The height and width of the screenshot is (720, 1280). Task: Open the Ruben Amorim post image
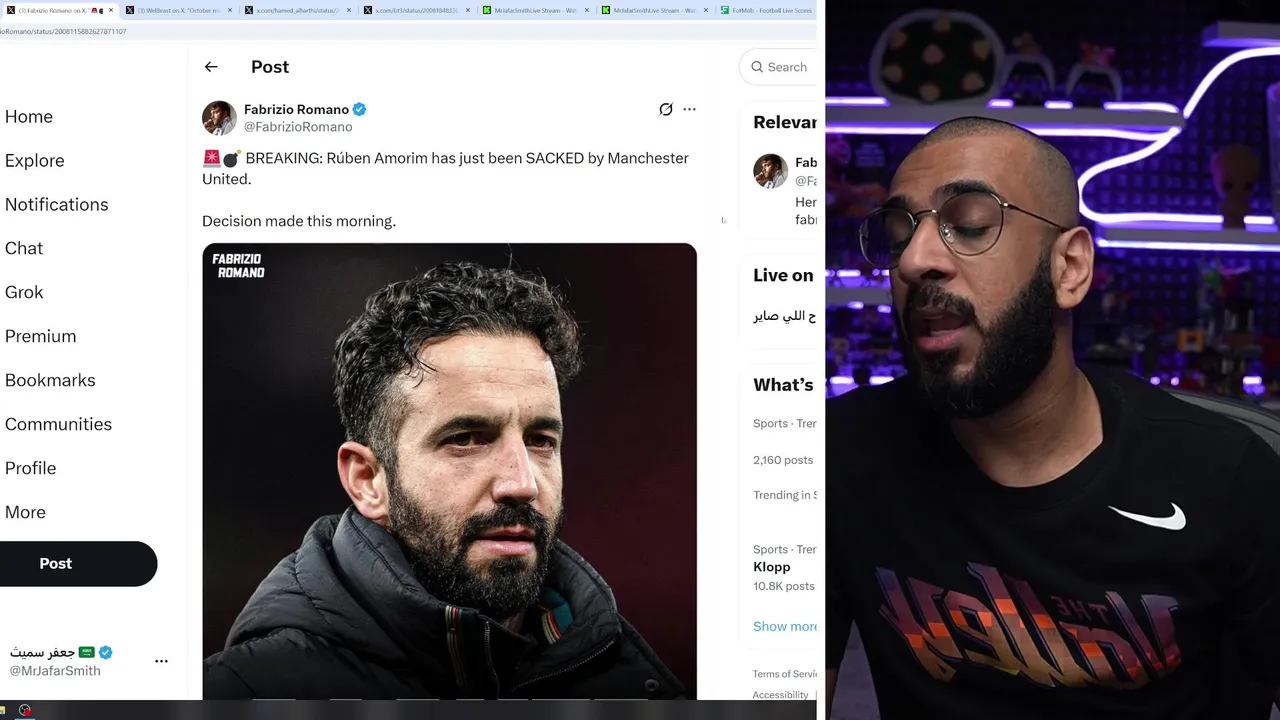pos(449,471)
